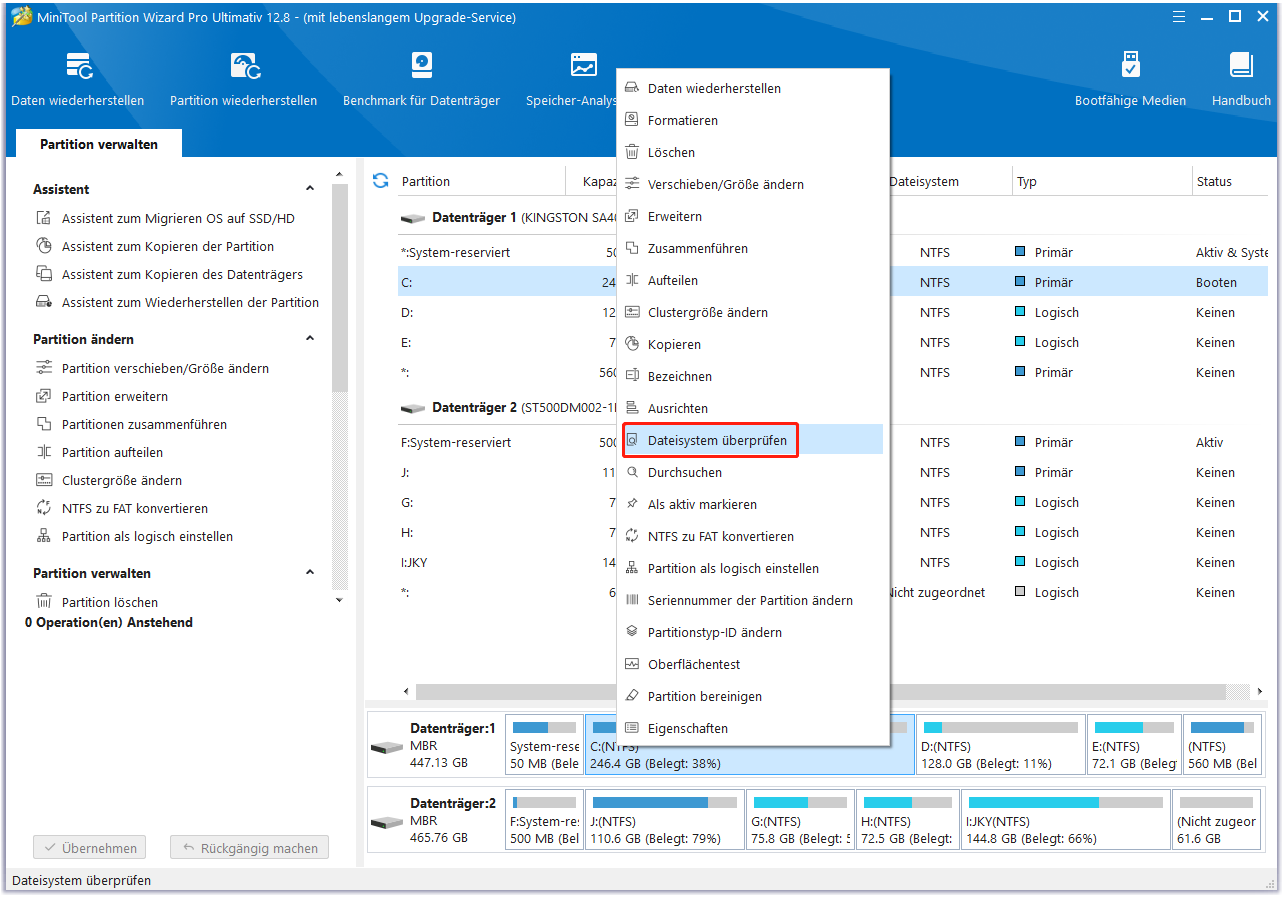1283x897 pixels.
Task: Choose Oberflächentest from context menu
Action: pos(752,664)
